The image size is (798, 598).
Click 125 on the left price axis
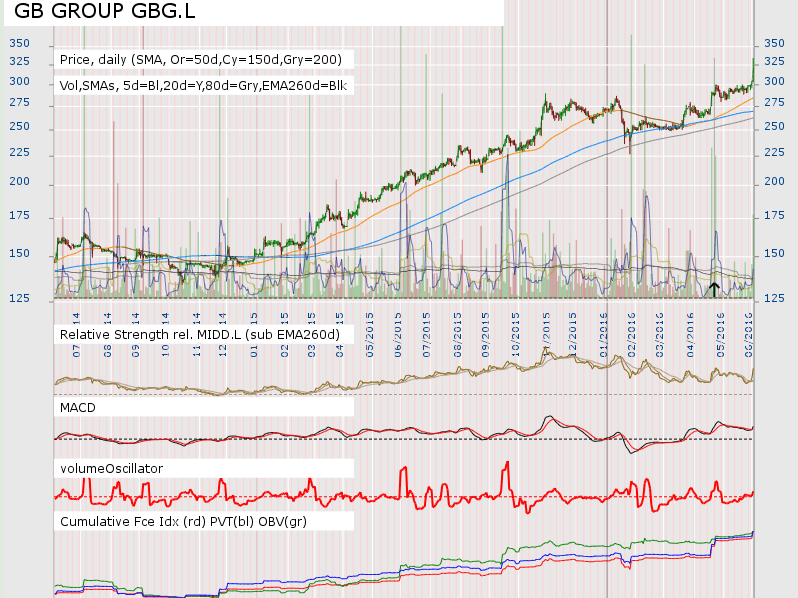coord(19,298)
